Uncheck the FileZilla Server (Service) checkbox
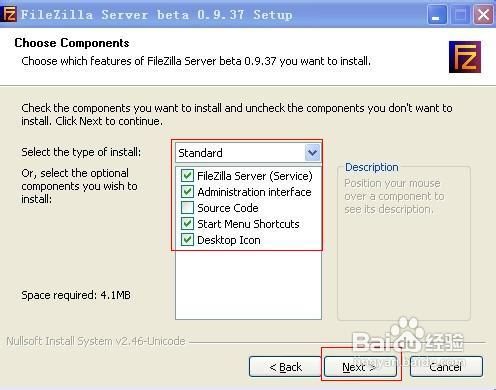496x390 pixels. click(187, 175)
